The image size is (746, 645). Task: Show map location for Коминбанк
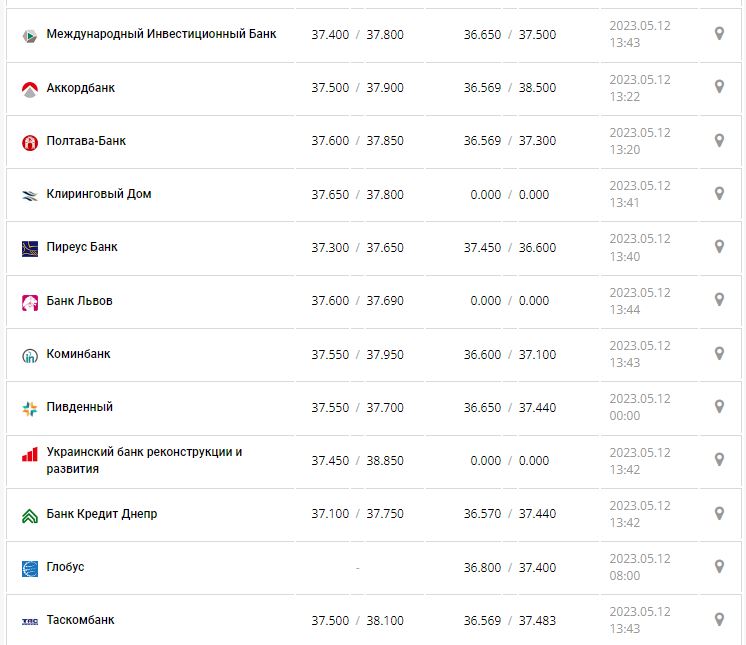point(719,353)
